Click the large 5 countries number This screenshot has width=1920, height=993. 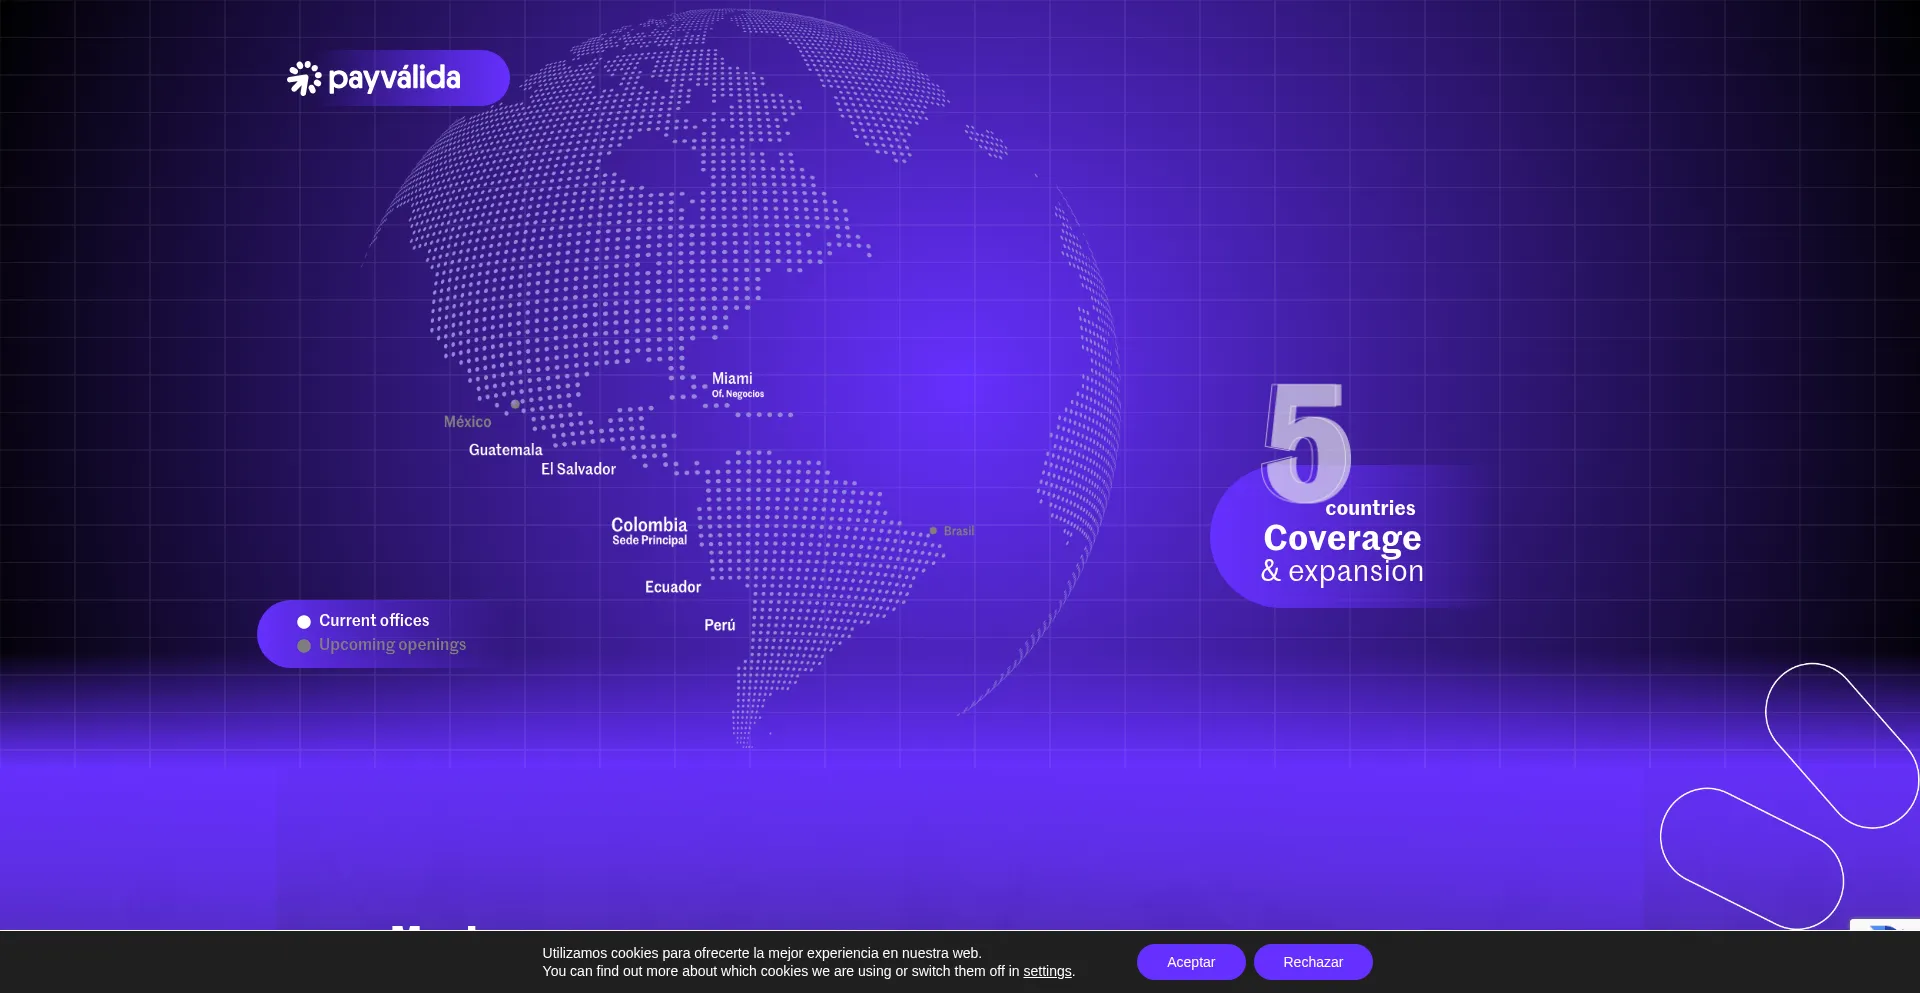(x=1306, y=444)
